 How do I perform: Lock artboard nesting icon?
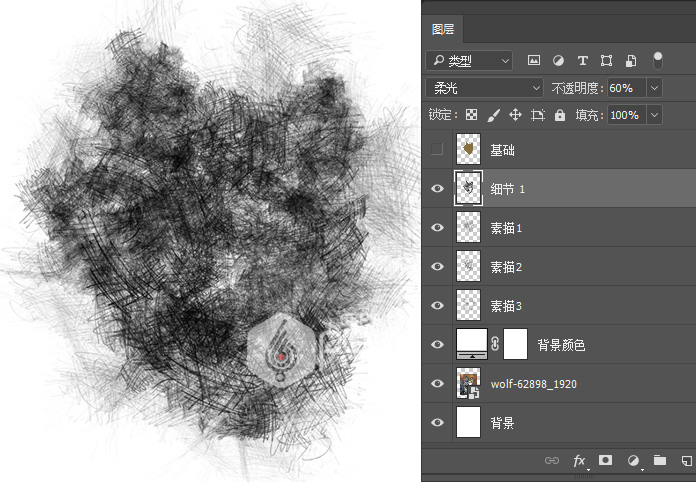click(x=538, y=115)
